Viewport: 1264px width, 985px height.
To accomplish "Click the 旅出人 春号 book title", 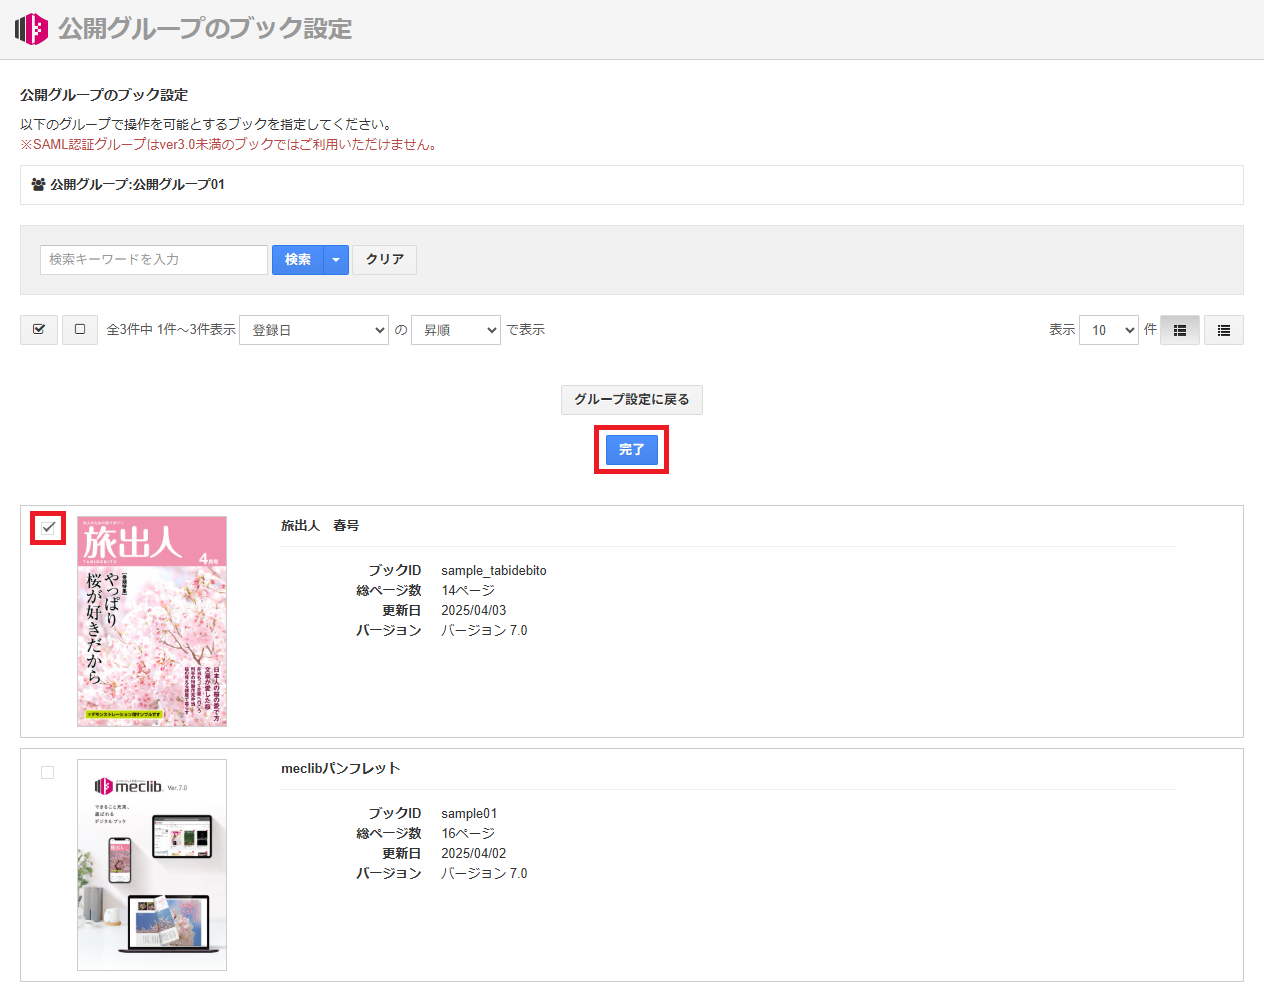I will point(320,526).
